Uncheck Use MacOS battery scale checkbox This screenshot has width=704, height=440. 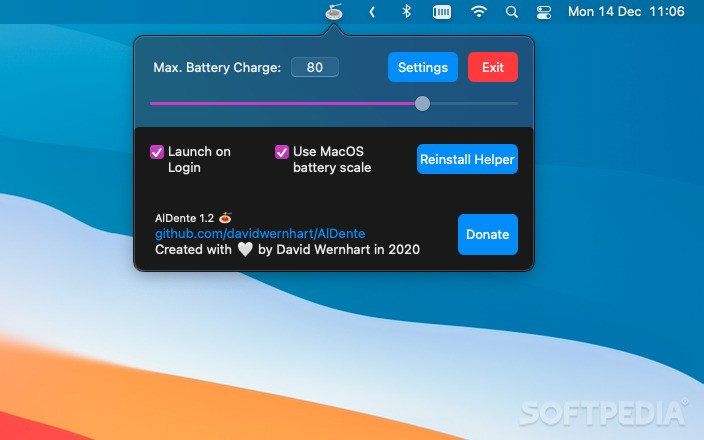[282, 152]
